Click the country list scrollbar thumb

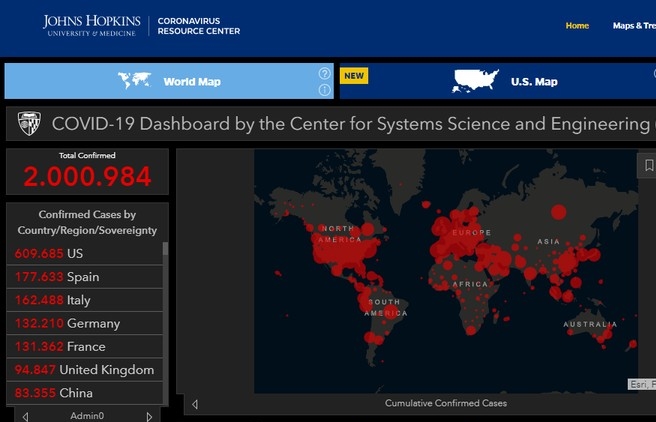(x=165, y=248)
